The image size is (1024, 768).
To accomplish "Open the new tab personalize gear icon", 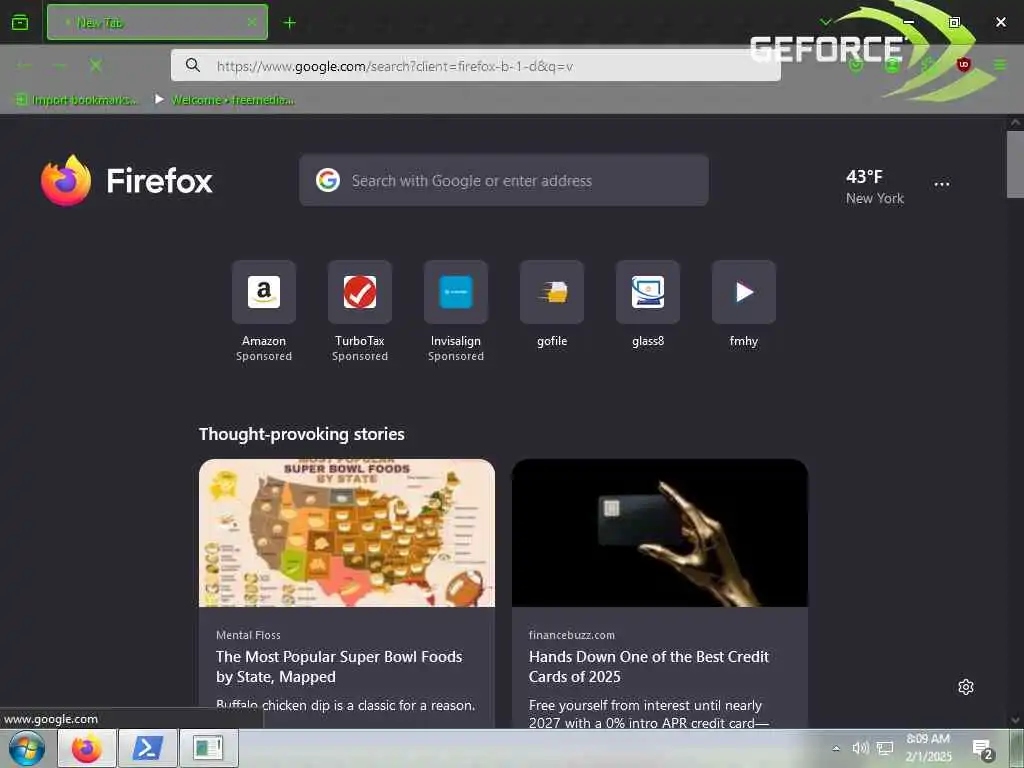I will pos(966,687).
